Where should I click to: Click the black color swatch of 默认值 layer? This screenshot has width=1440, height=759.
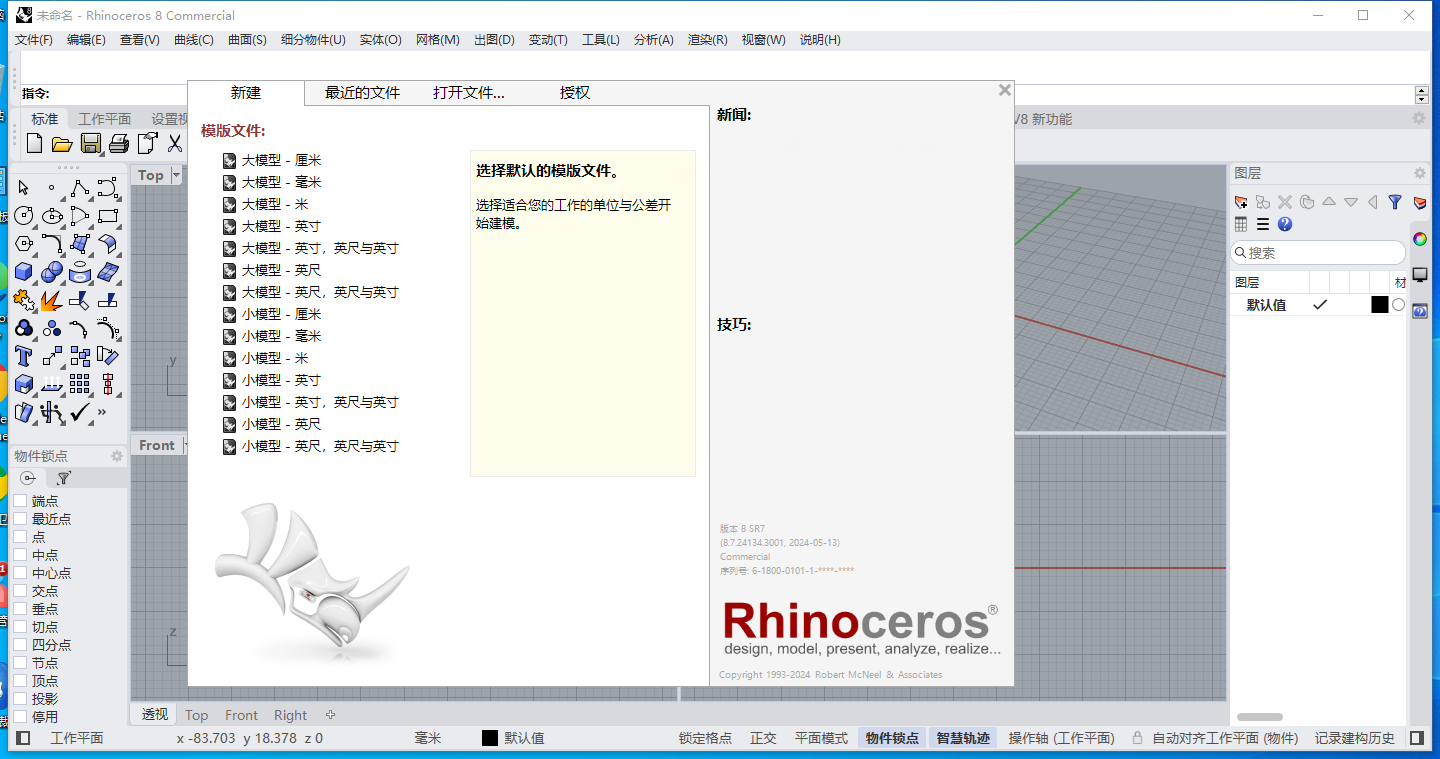pos(1379,305)
